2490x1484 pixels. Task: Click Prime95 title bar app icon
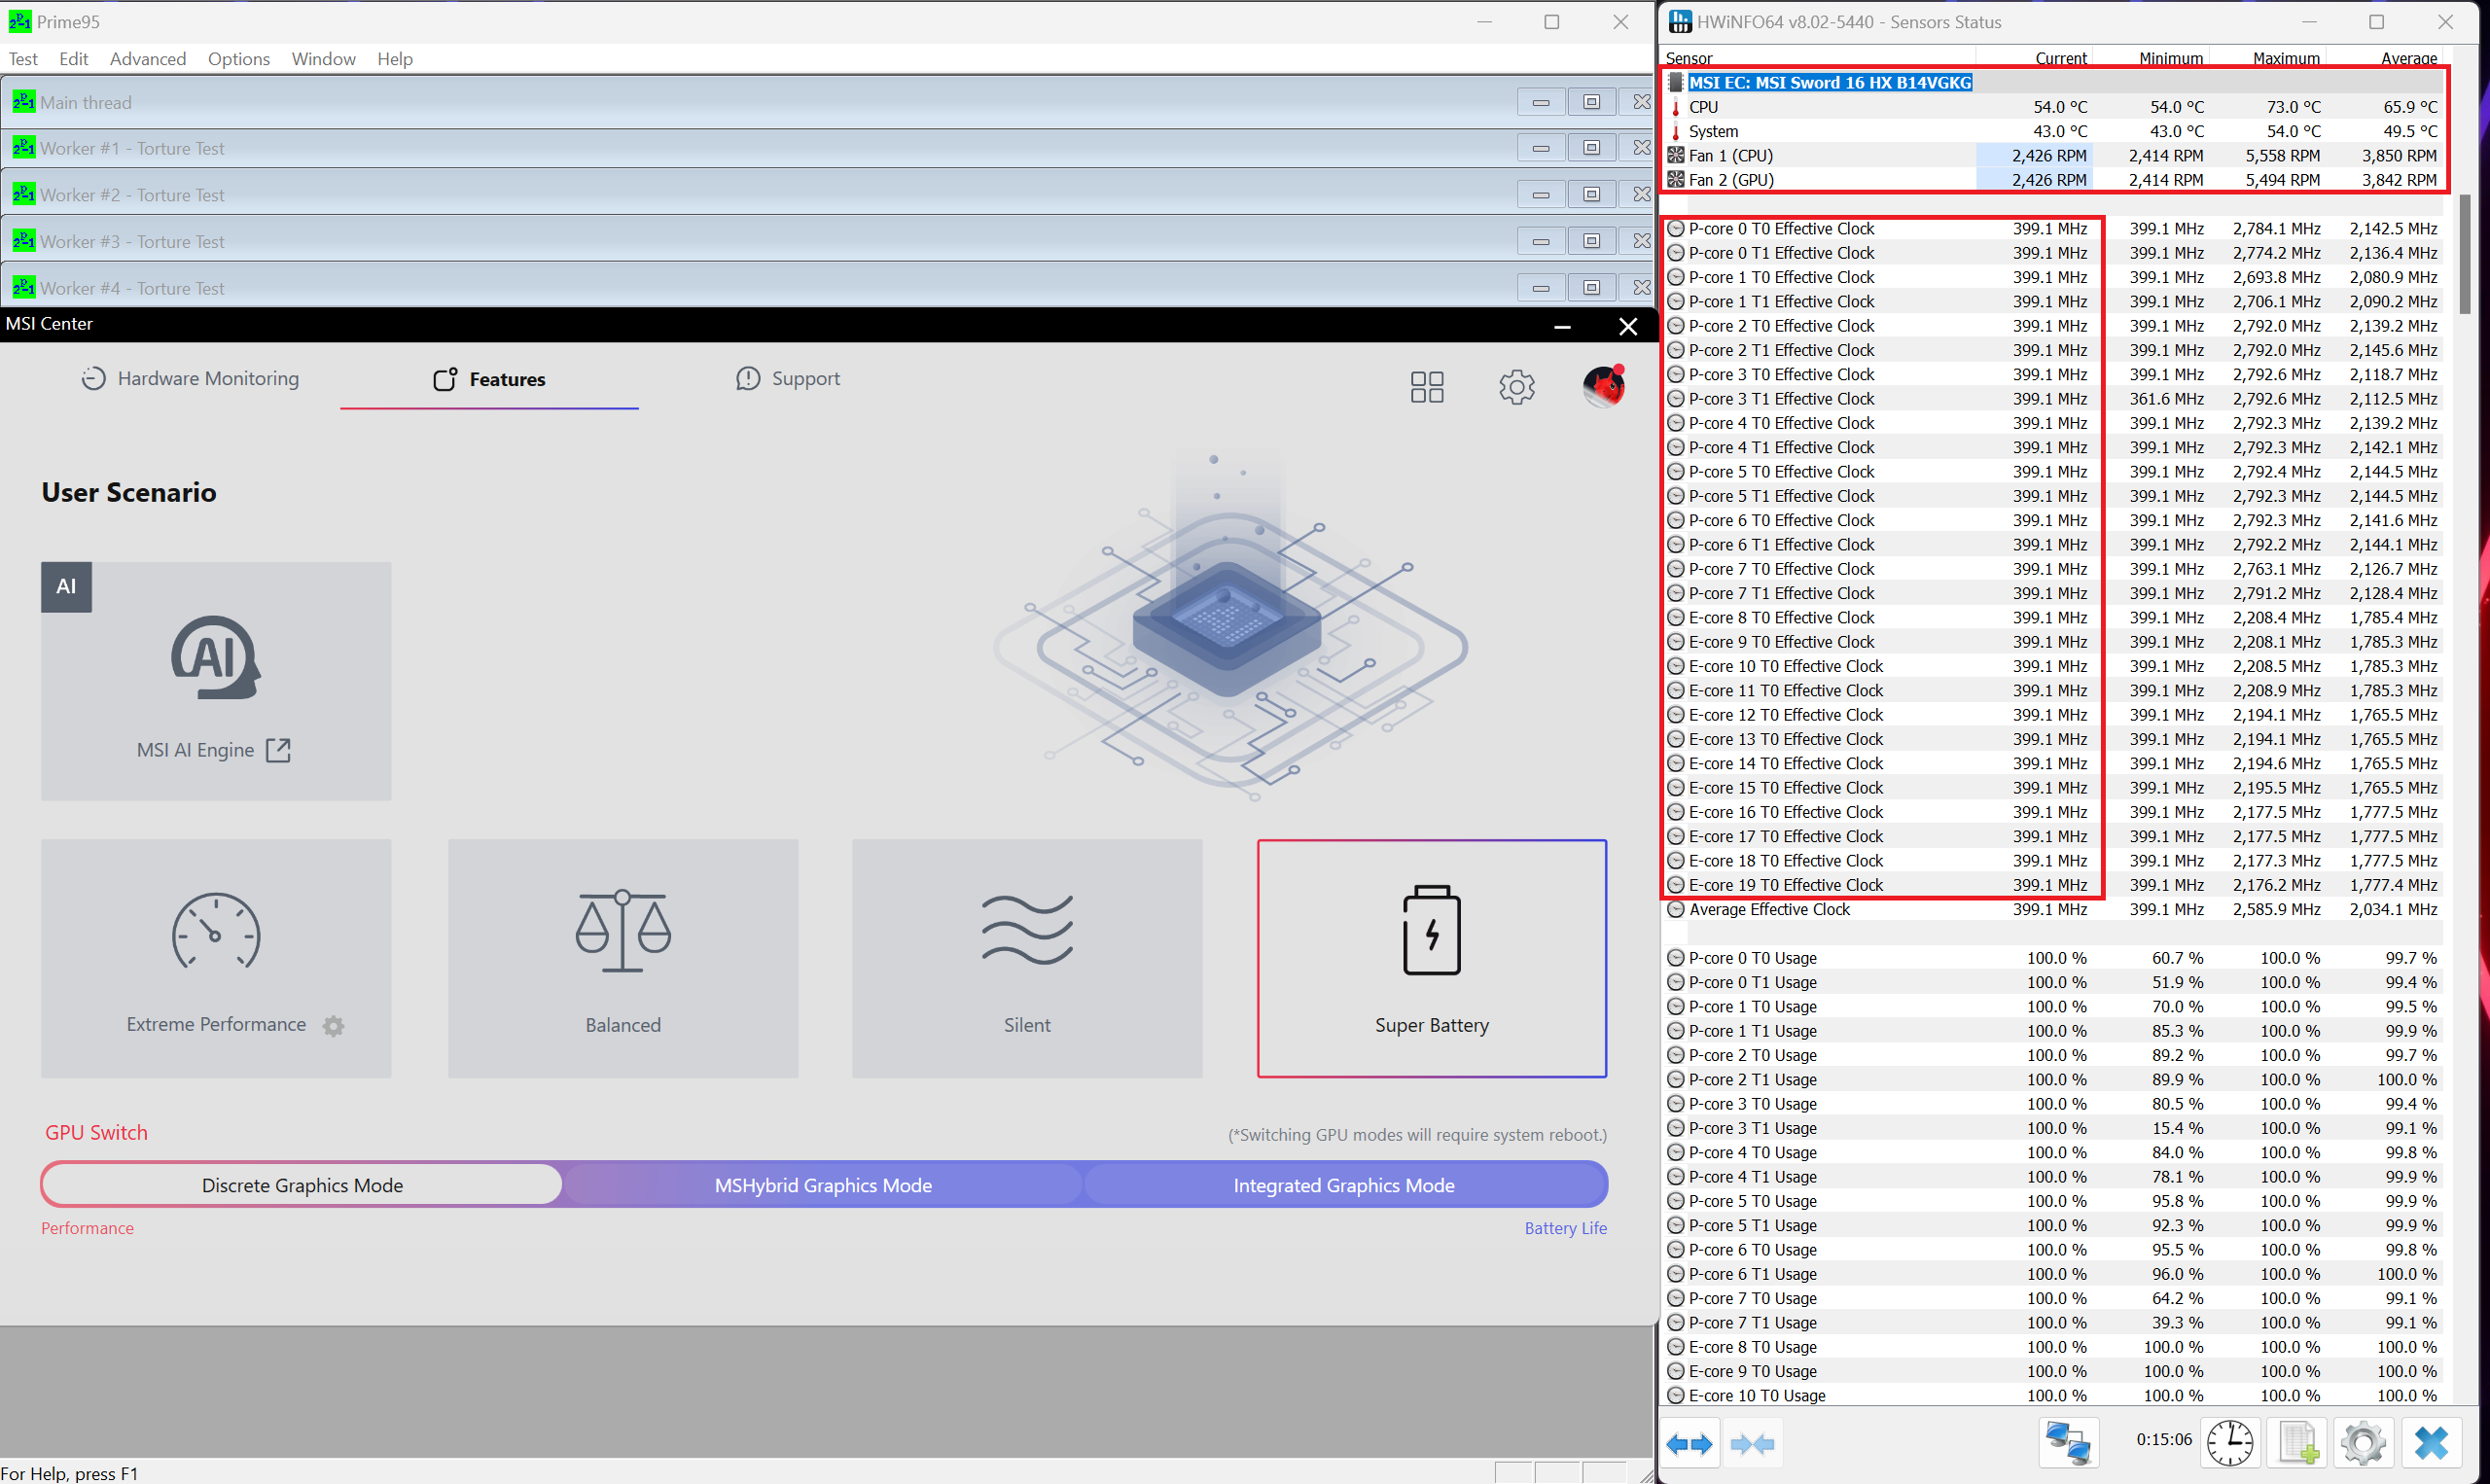[19, 21]
